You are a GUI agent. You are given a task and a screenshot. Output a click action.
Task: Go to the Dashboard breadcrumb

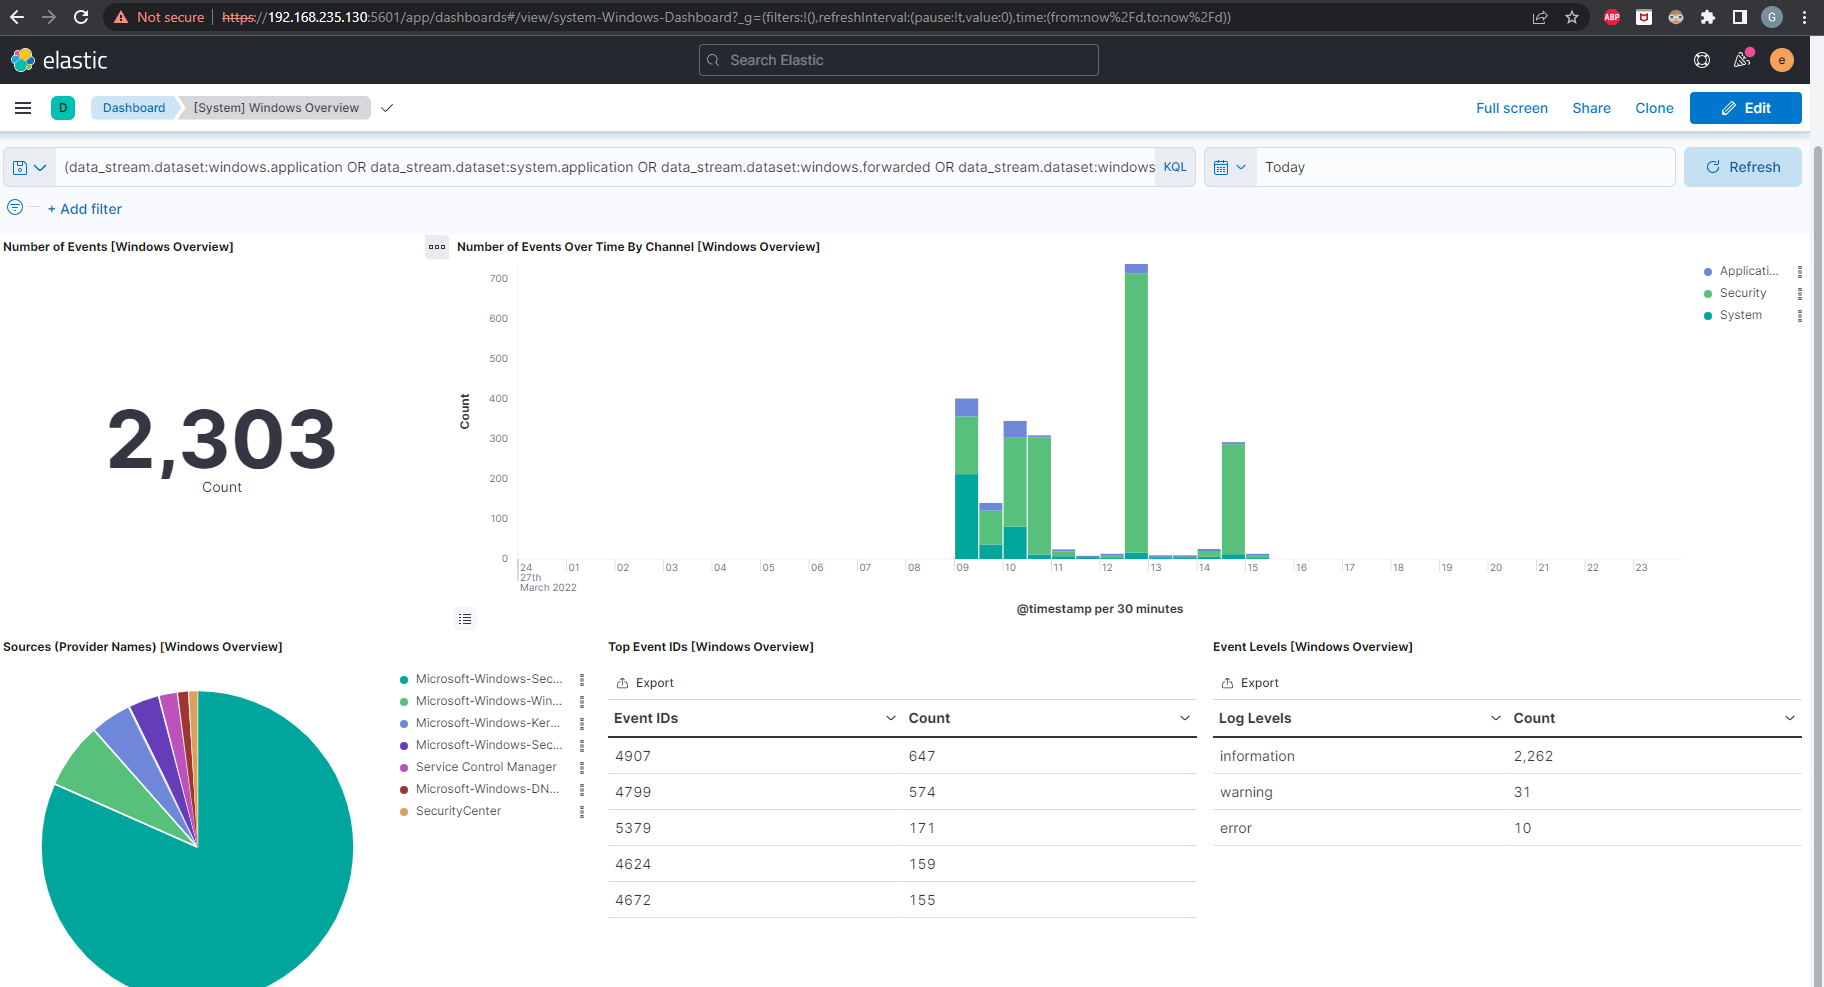tap(134, 108)
